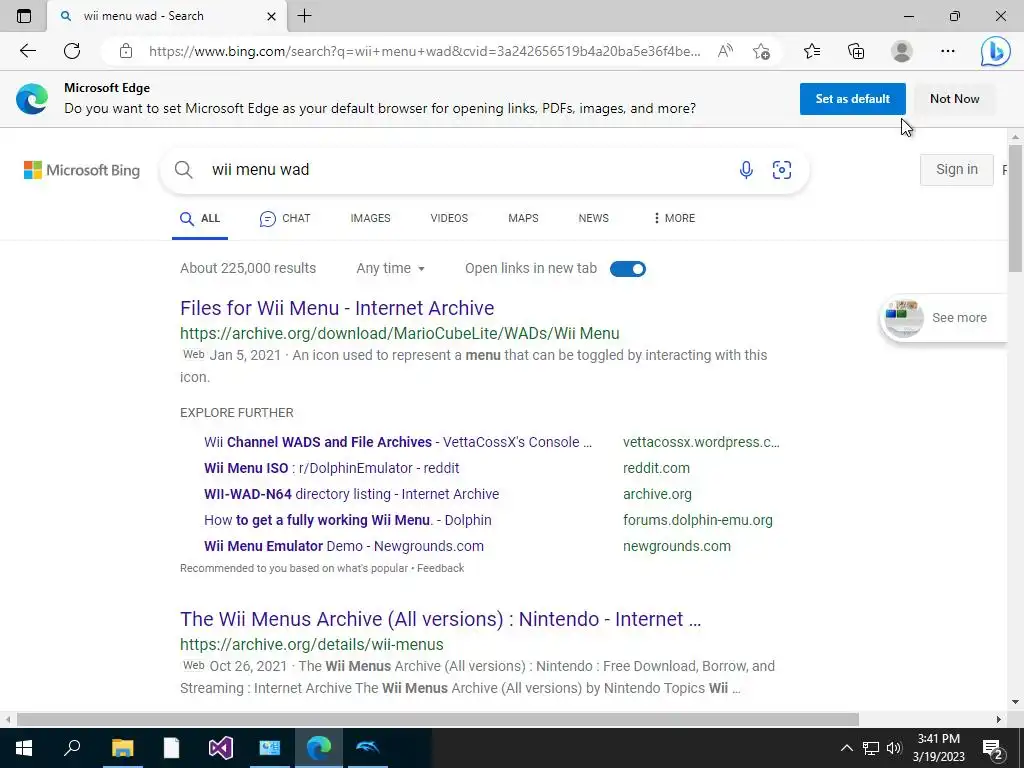Click the blank document taskbar icon
The height and width of the screenshot is (768, 1024).
[171, 748]
